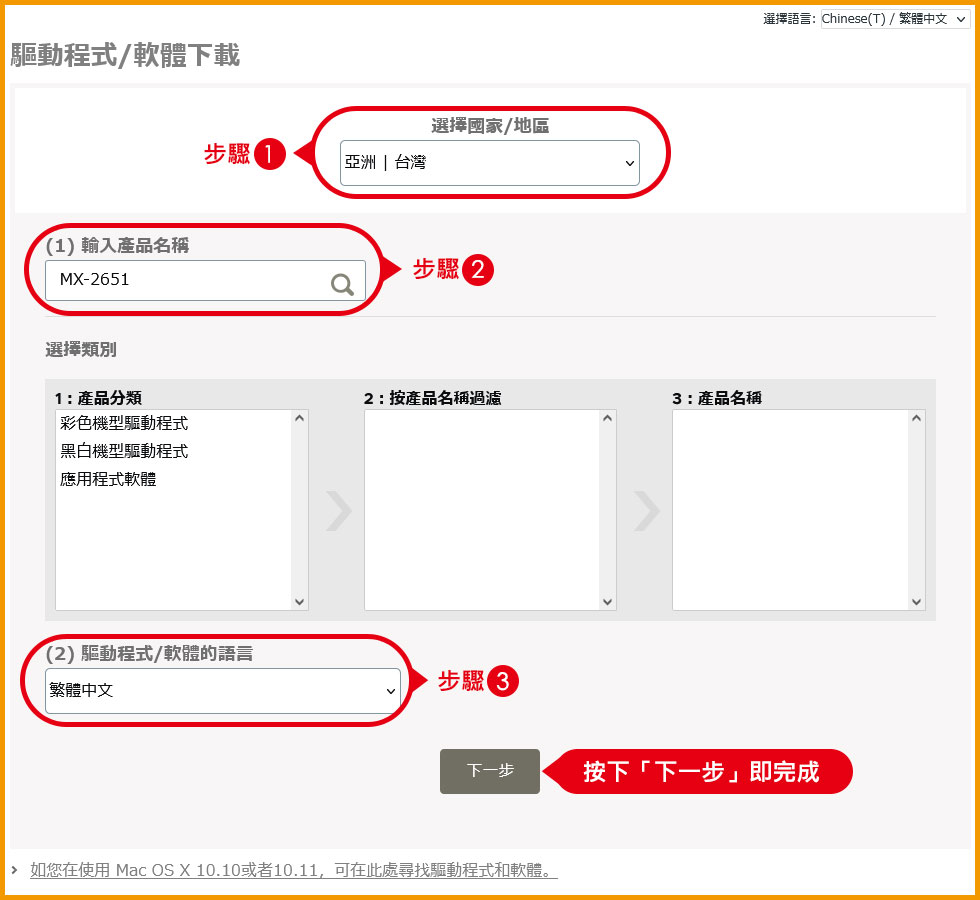Click down arrow of product name list scrollbar
The height and width of the screenshot is (900, 980).
click(916, 601)
